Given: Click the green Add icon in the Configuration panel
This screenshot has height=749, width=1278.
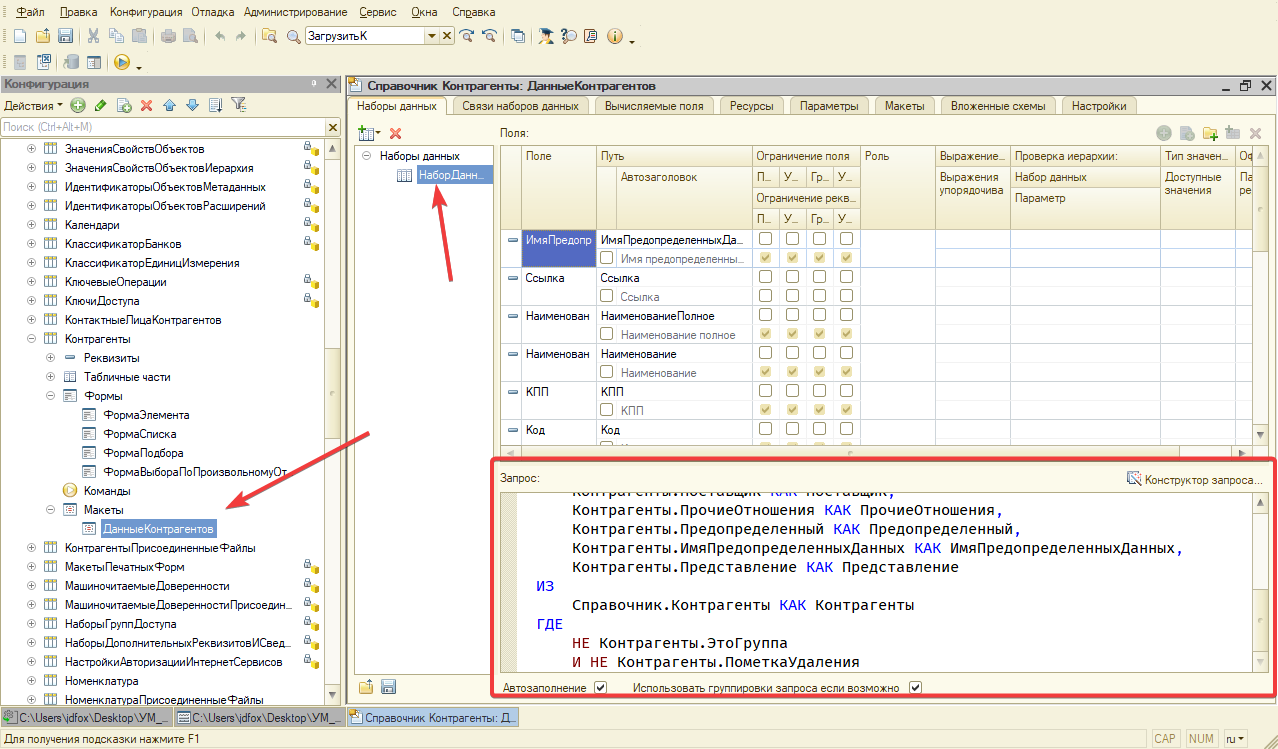Looking at the screenshot, I should tap(78, 105).
